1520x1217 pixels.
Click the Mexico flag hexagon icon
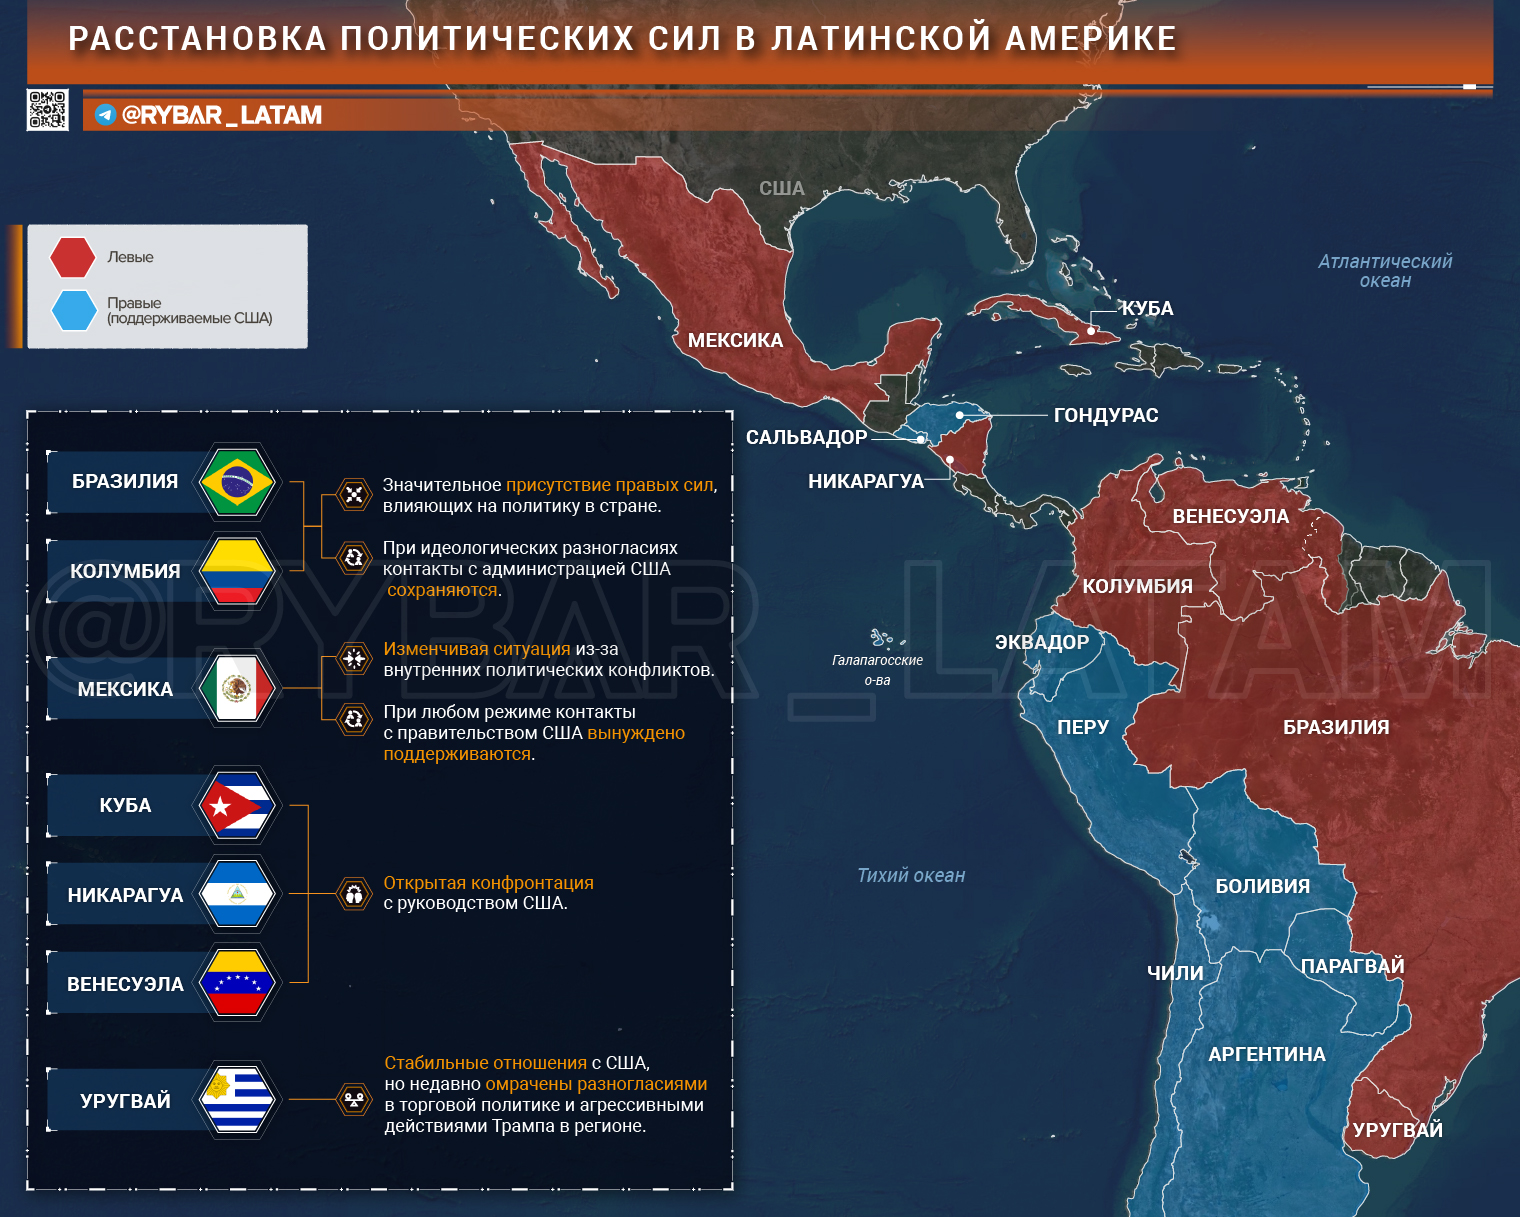[x=237, y=688]
